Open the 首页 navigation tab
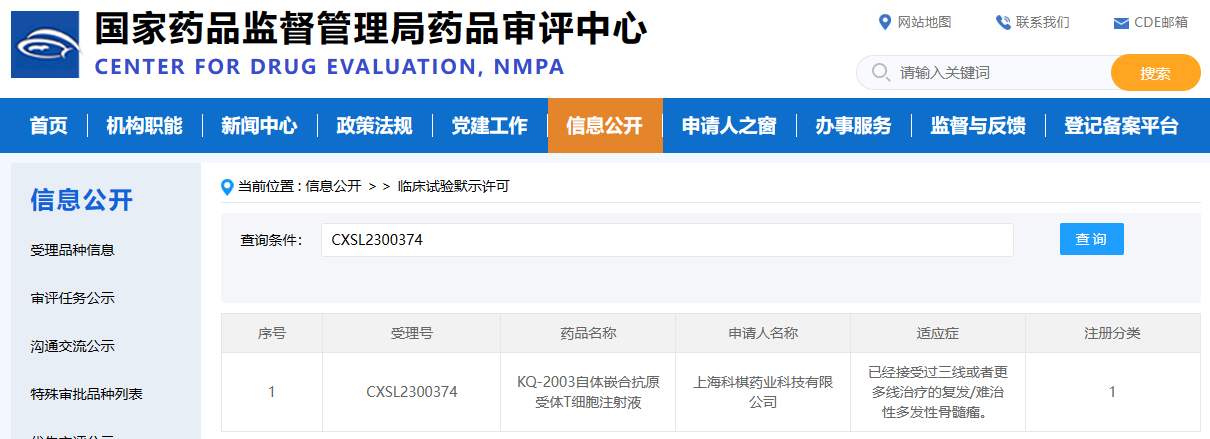This screenshot has height=439, width=1210. click(x=48, y=126)
